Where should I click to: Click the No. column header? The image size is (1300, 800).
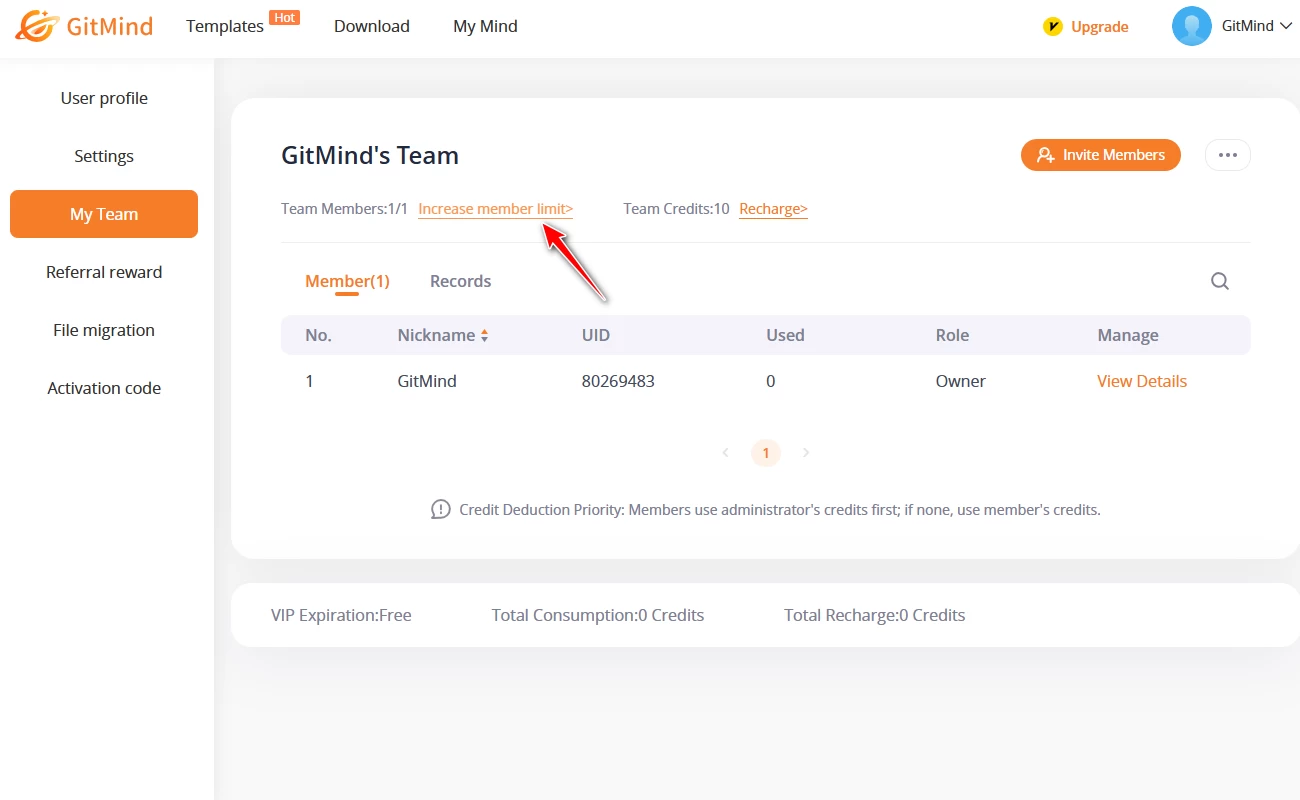point(318,335)
